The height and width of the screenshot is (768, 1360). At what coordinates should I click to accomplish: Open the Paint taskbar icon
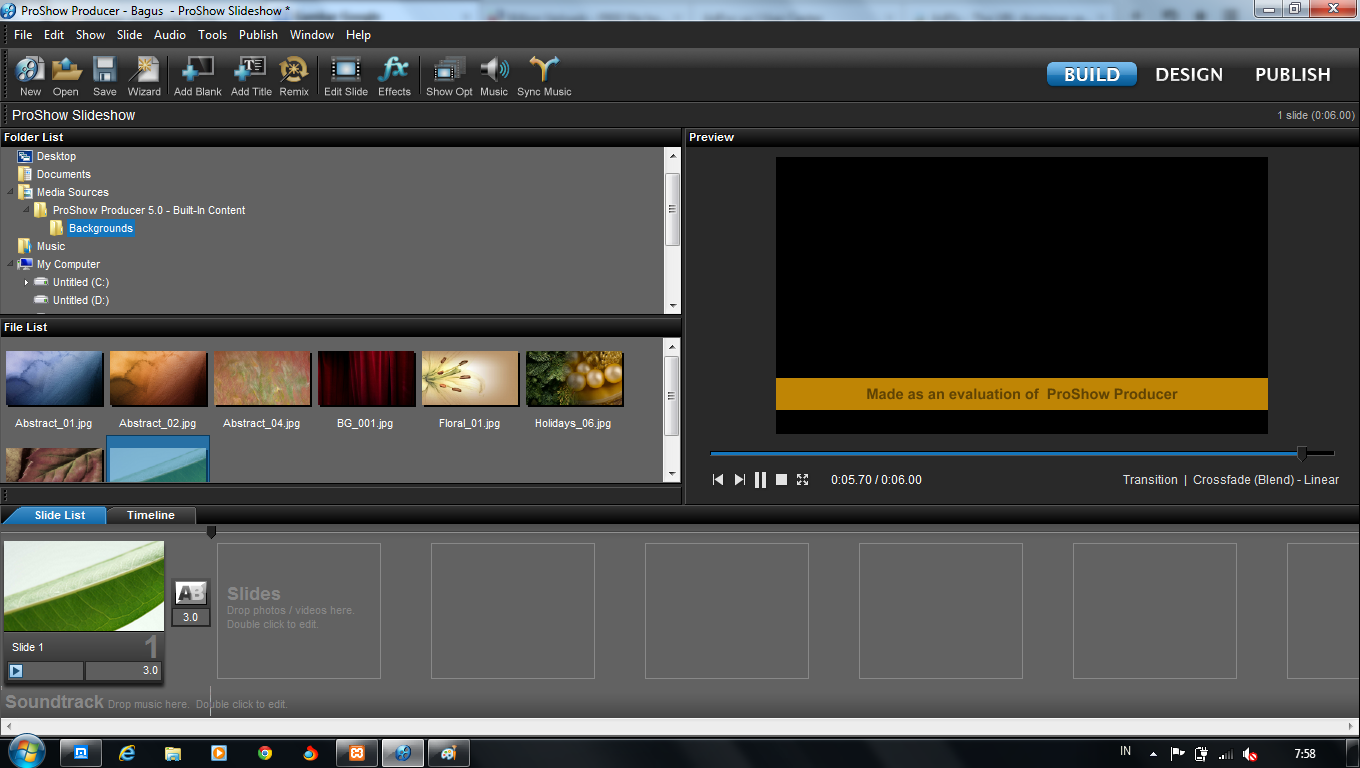tap(449, 753)
